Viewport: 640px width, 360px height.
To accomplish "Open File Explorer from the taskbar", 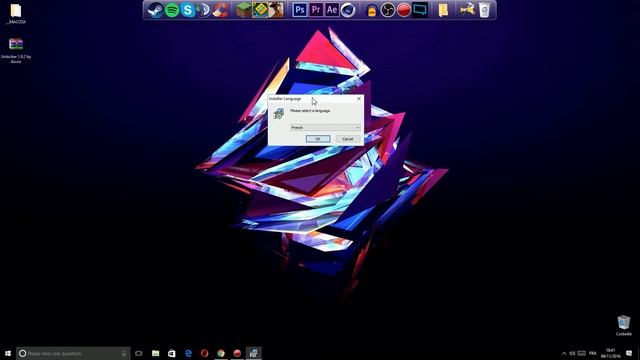I will 156,353.
